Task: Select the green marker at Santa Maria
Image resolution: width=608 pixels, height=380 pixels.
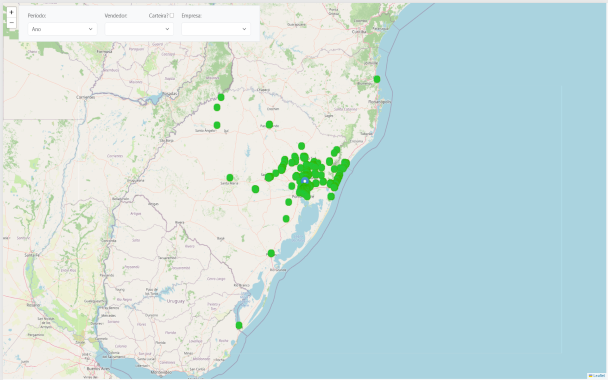Action: (230, 178)
